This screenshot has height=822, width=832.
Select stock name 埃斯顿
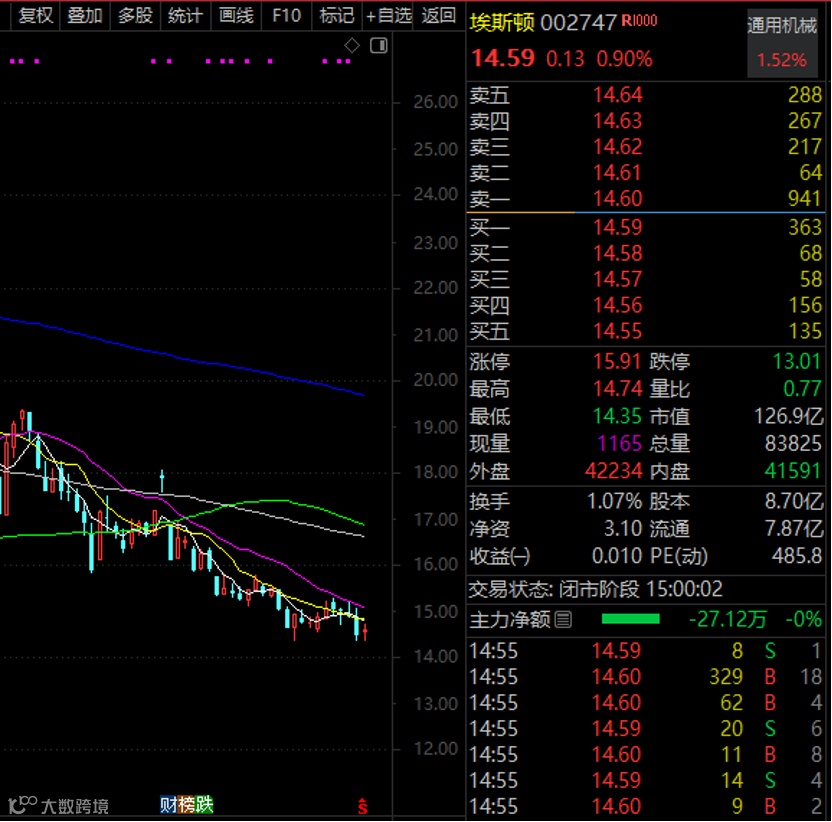click(502, 23)
